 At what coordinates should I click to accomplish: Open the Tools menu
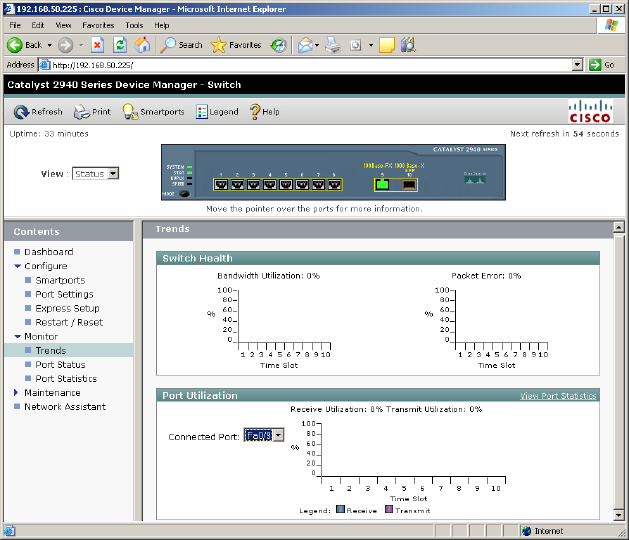click(x=134, y=25)
